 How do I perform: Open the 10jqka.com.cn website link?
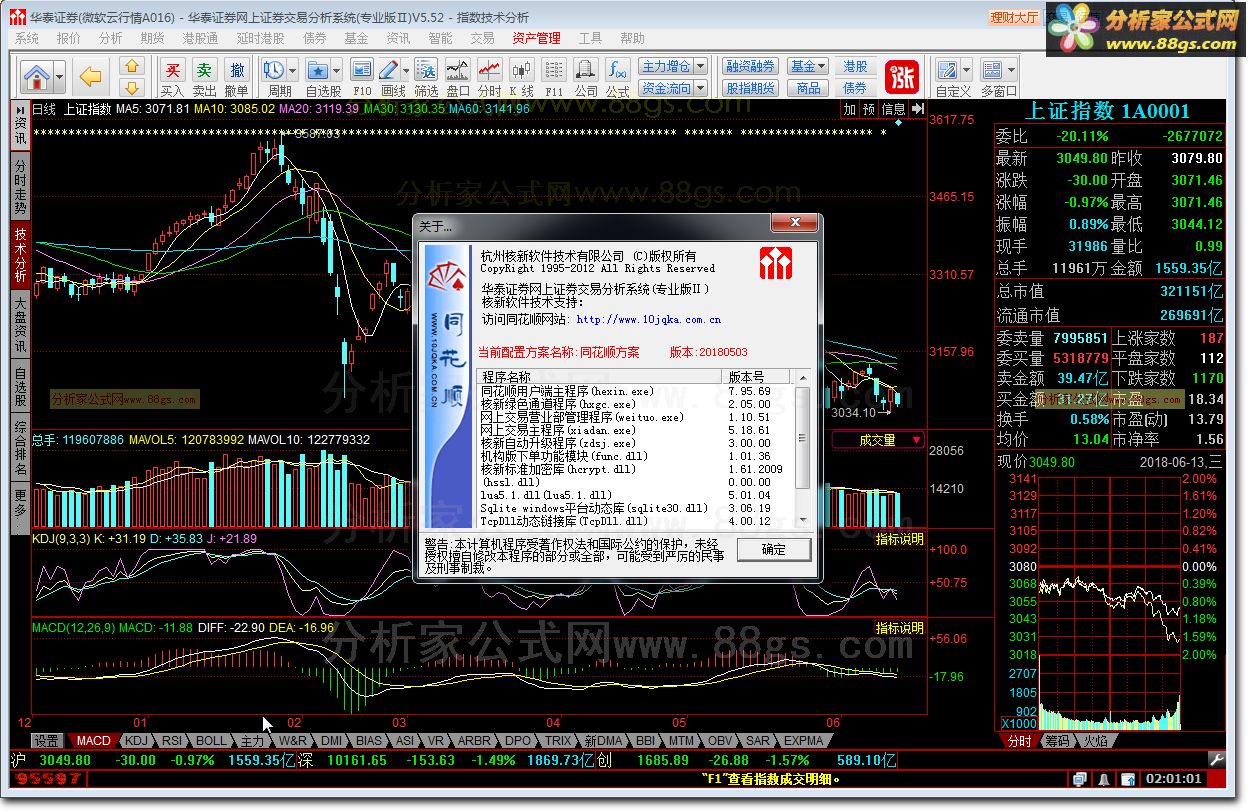[649, 320]
